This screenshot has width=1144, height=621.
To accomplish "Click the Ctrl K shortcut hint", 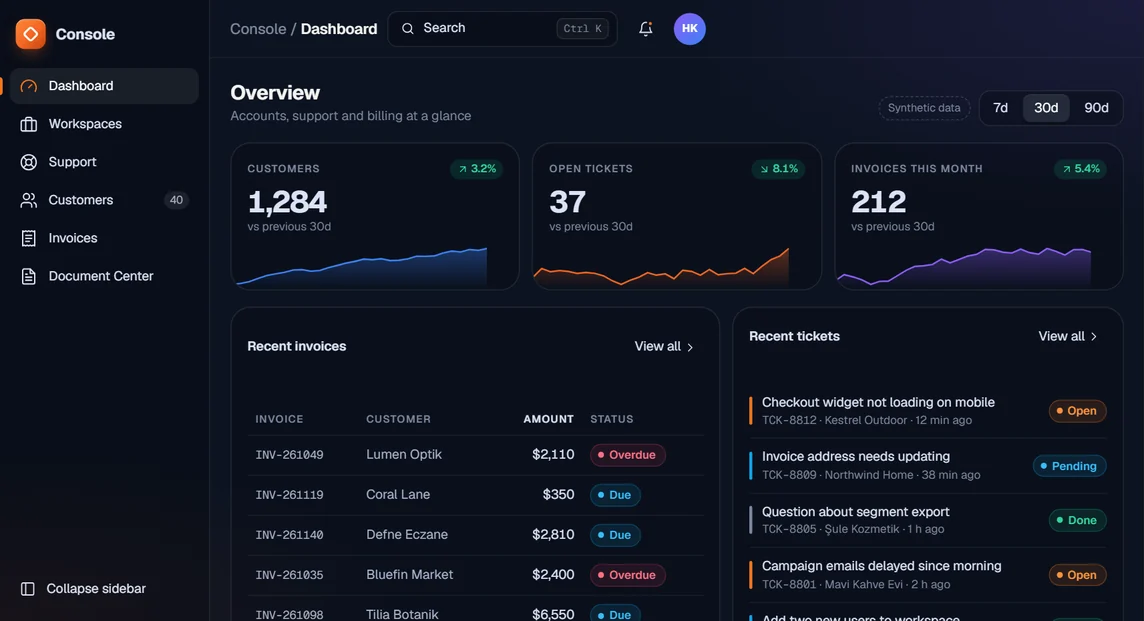I will 582,28.
